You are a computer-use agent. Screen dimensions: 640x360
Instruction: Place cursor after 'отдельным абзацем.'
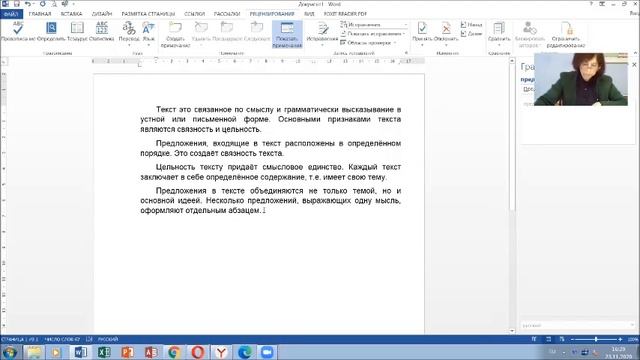(262, 211)
